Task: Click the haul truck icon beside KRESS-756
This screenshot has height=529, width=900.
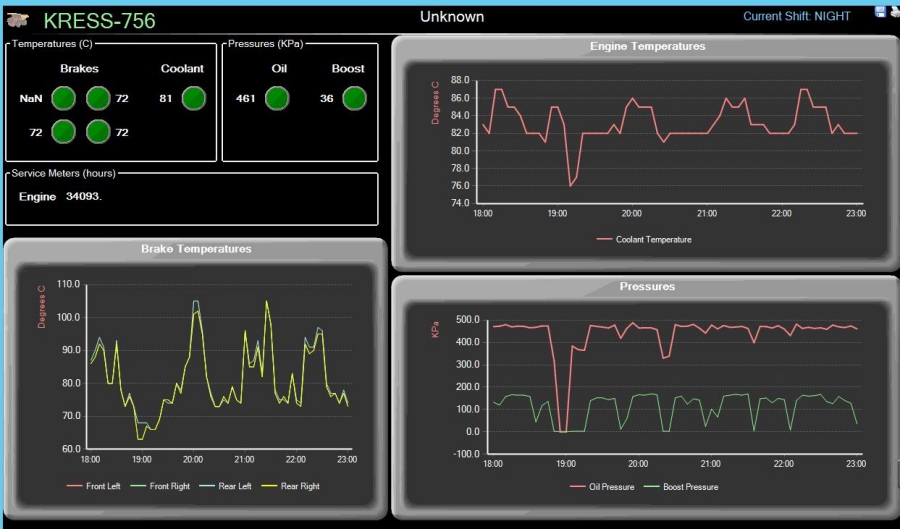Action: point(18,19)
